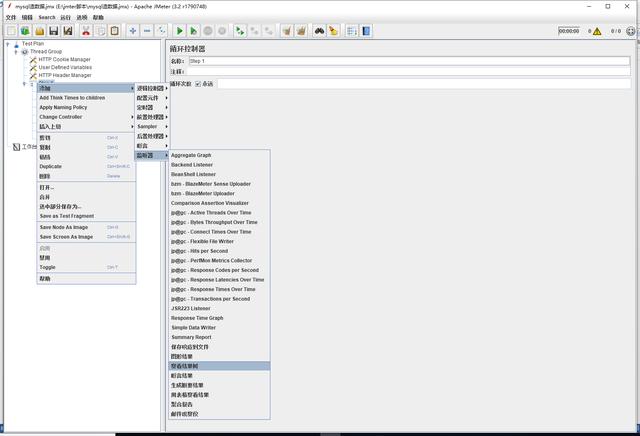The width and height of the screenshot is (640, 436).
Task: Click the green Start test button
Action: pos(180,31)
